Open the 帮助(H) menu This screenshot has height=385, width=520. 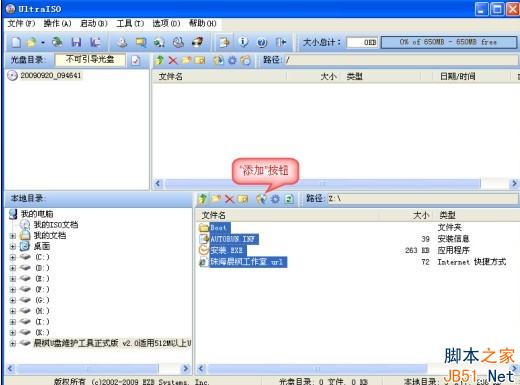pyautogui.click(x=203, y=23)
